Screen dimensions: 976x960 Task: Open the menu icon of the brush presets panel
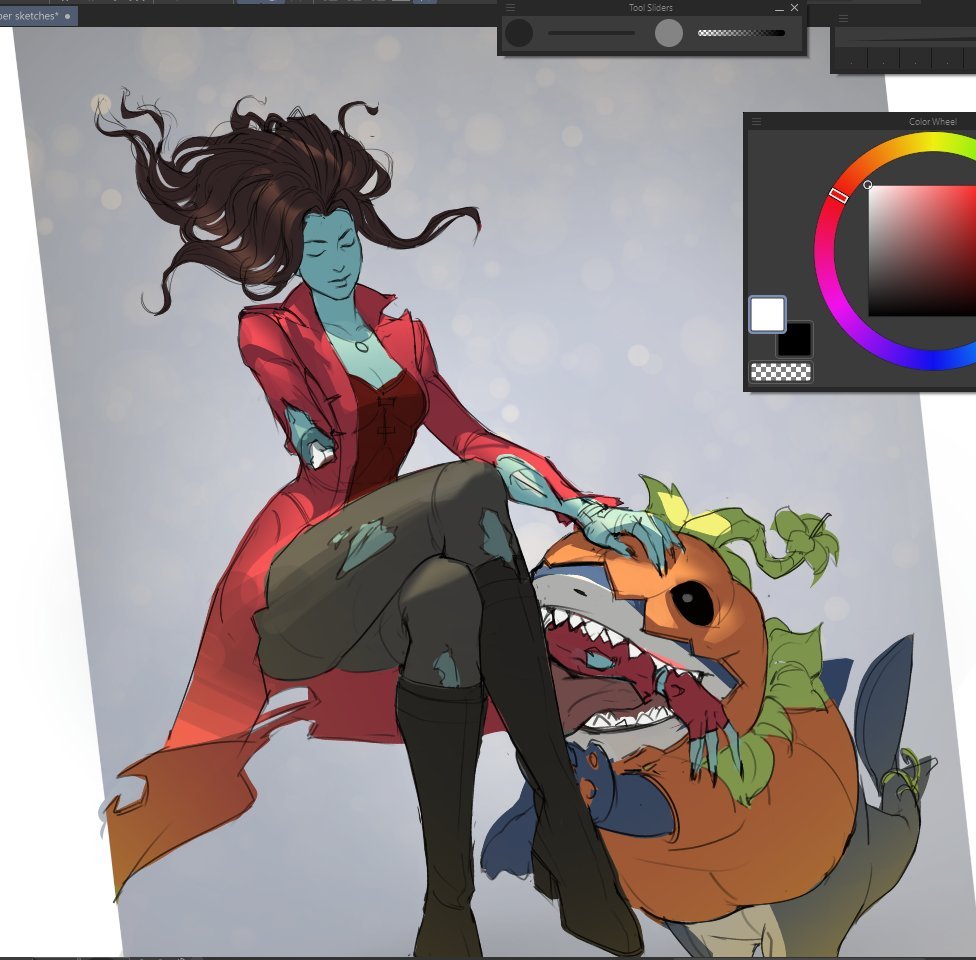pyautogui.click(x=843, y=19)
